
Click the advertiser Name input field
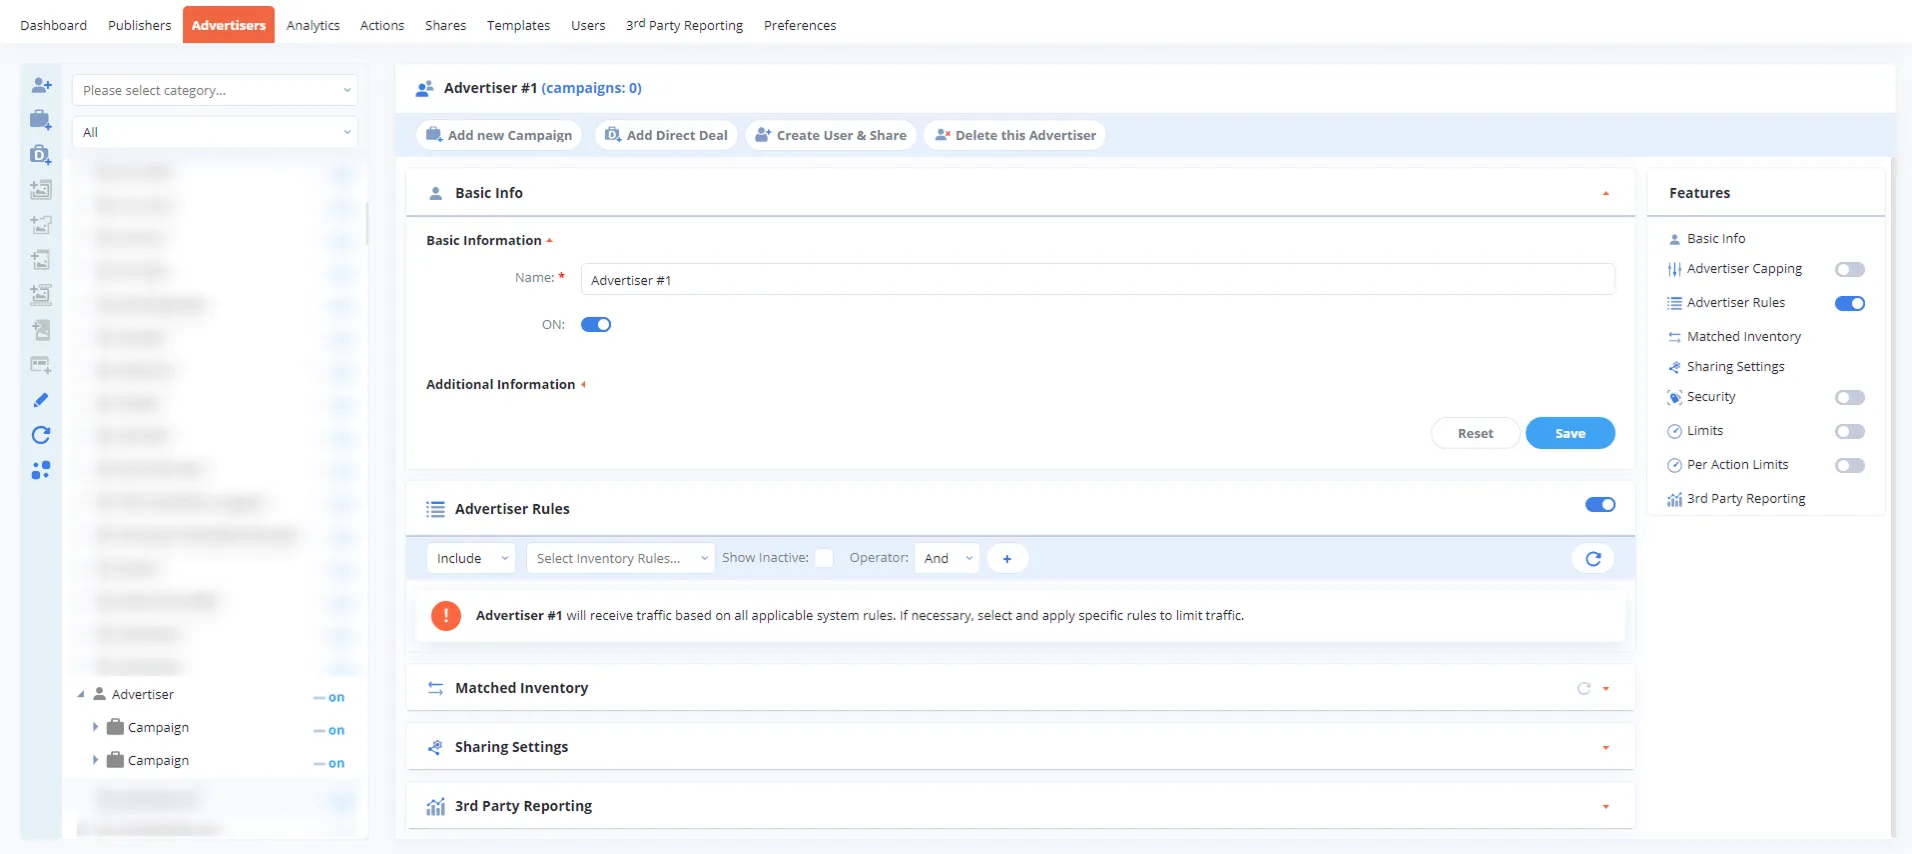pyautogui.click(x=1098, y=280)
